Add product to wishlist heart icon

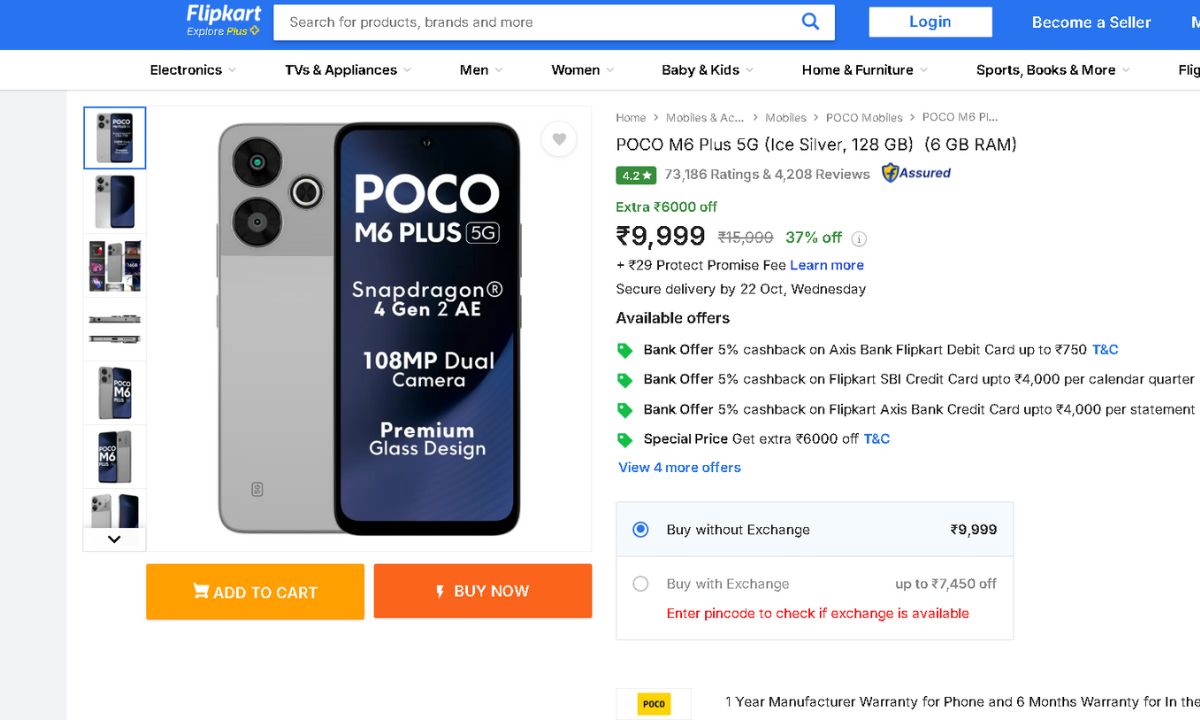tap(559, 139)
